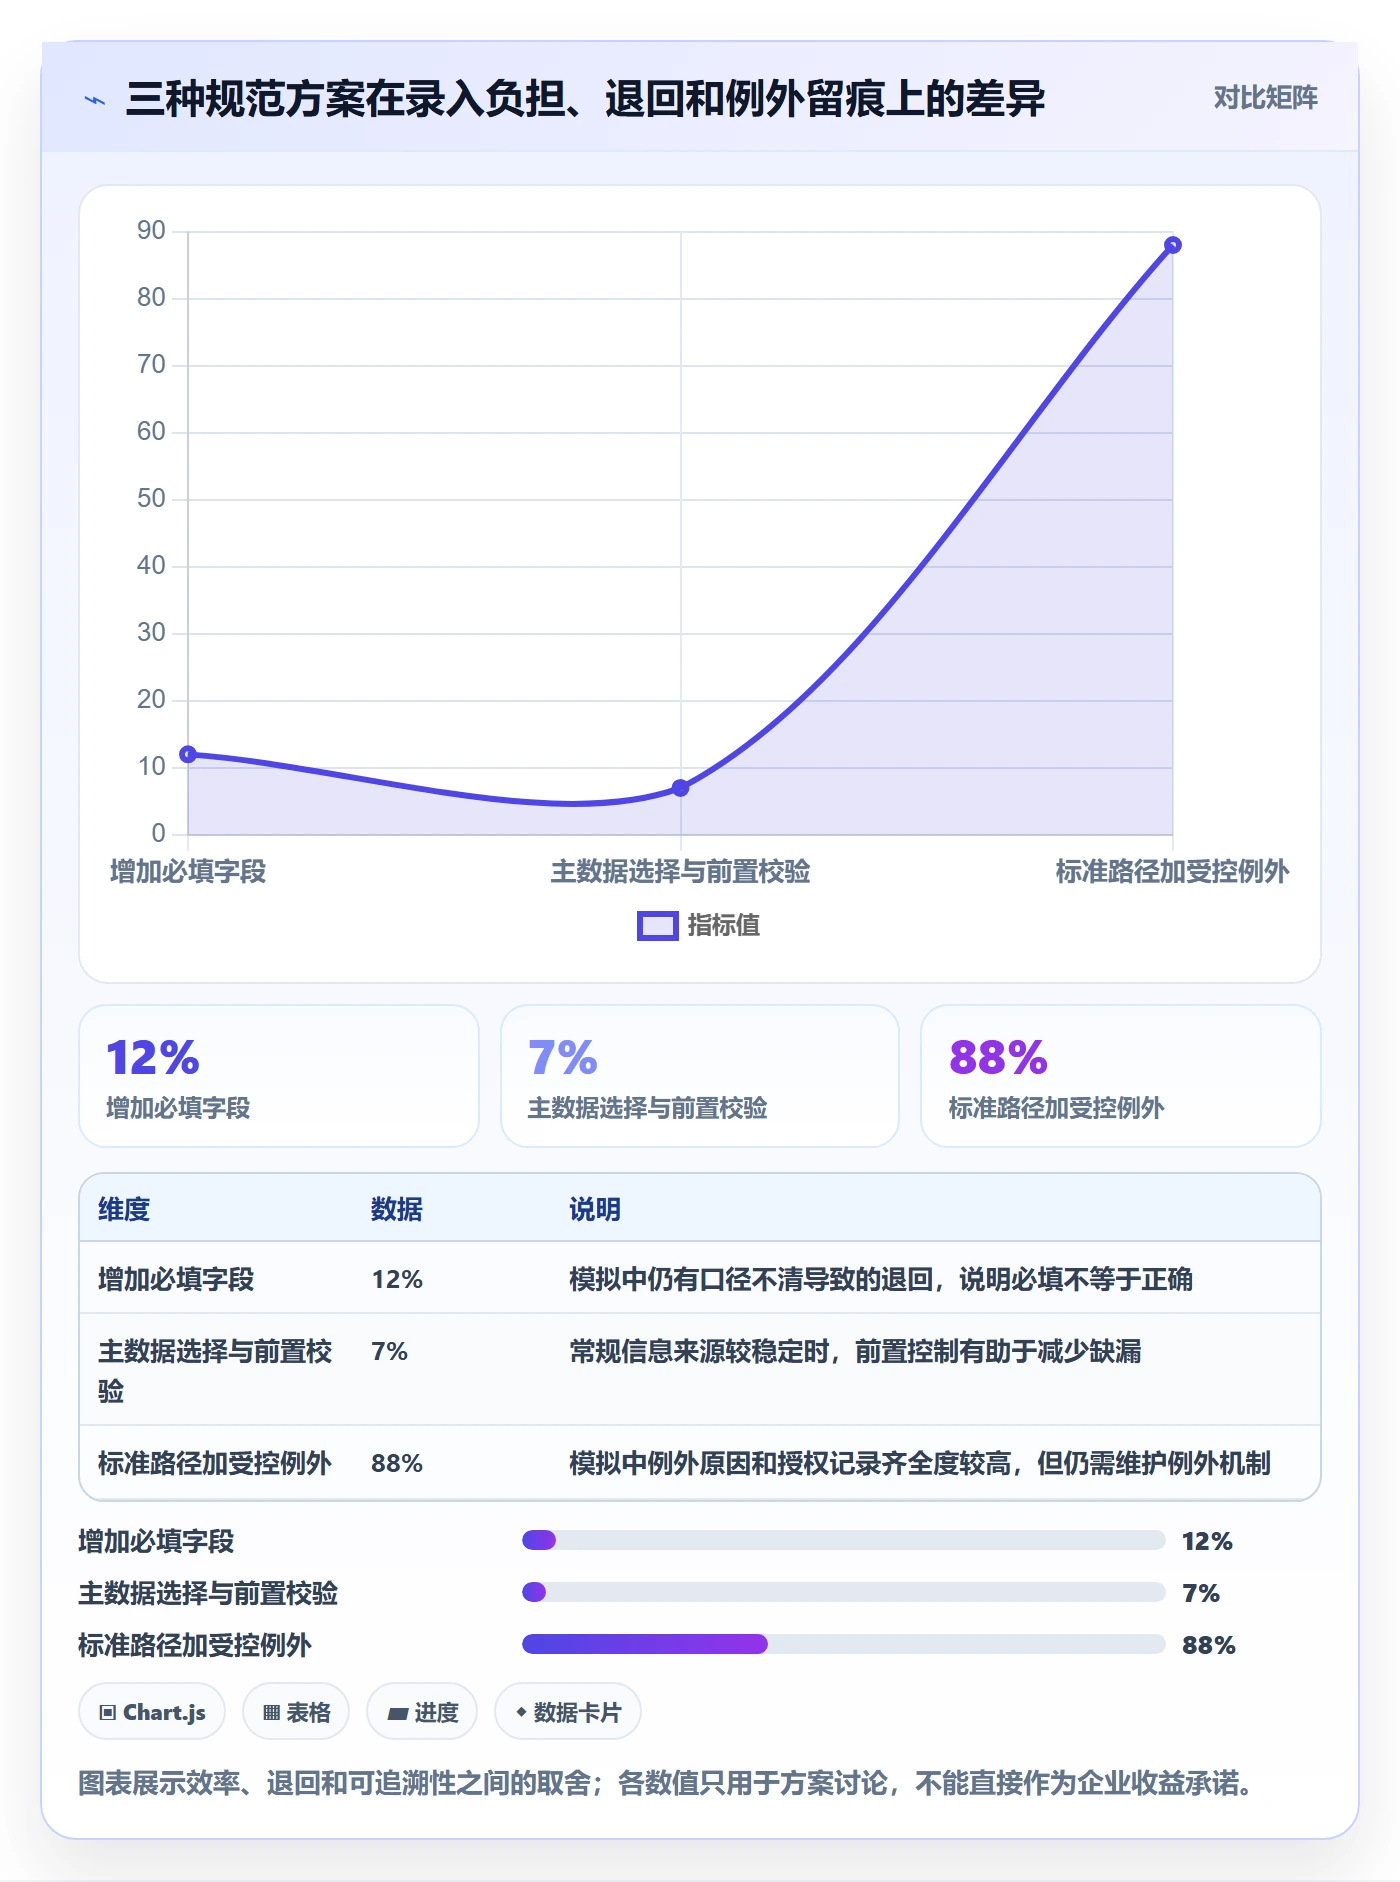The width and height of the screenshot is (1400, 1882).
Task: Click the progress bar for 标准路径加受控例外
Action: point(844,1644)
